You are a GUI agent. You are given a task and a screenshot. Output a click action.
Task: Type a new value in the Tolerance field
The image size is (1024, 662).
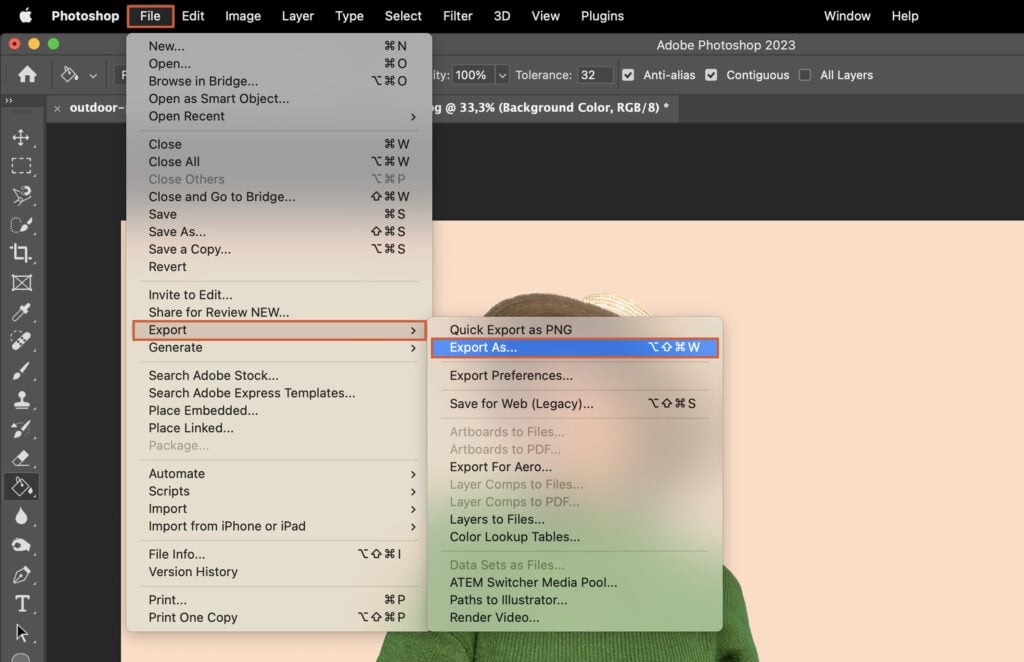coord(593,75)
